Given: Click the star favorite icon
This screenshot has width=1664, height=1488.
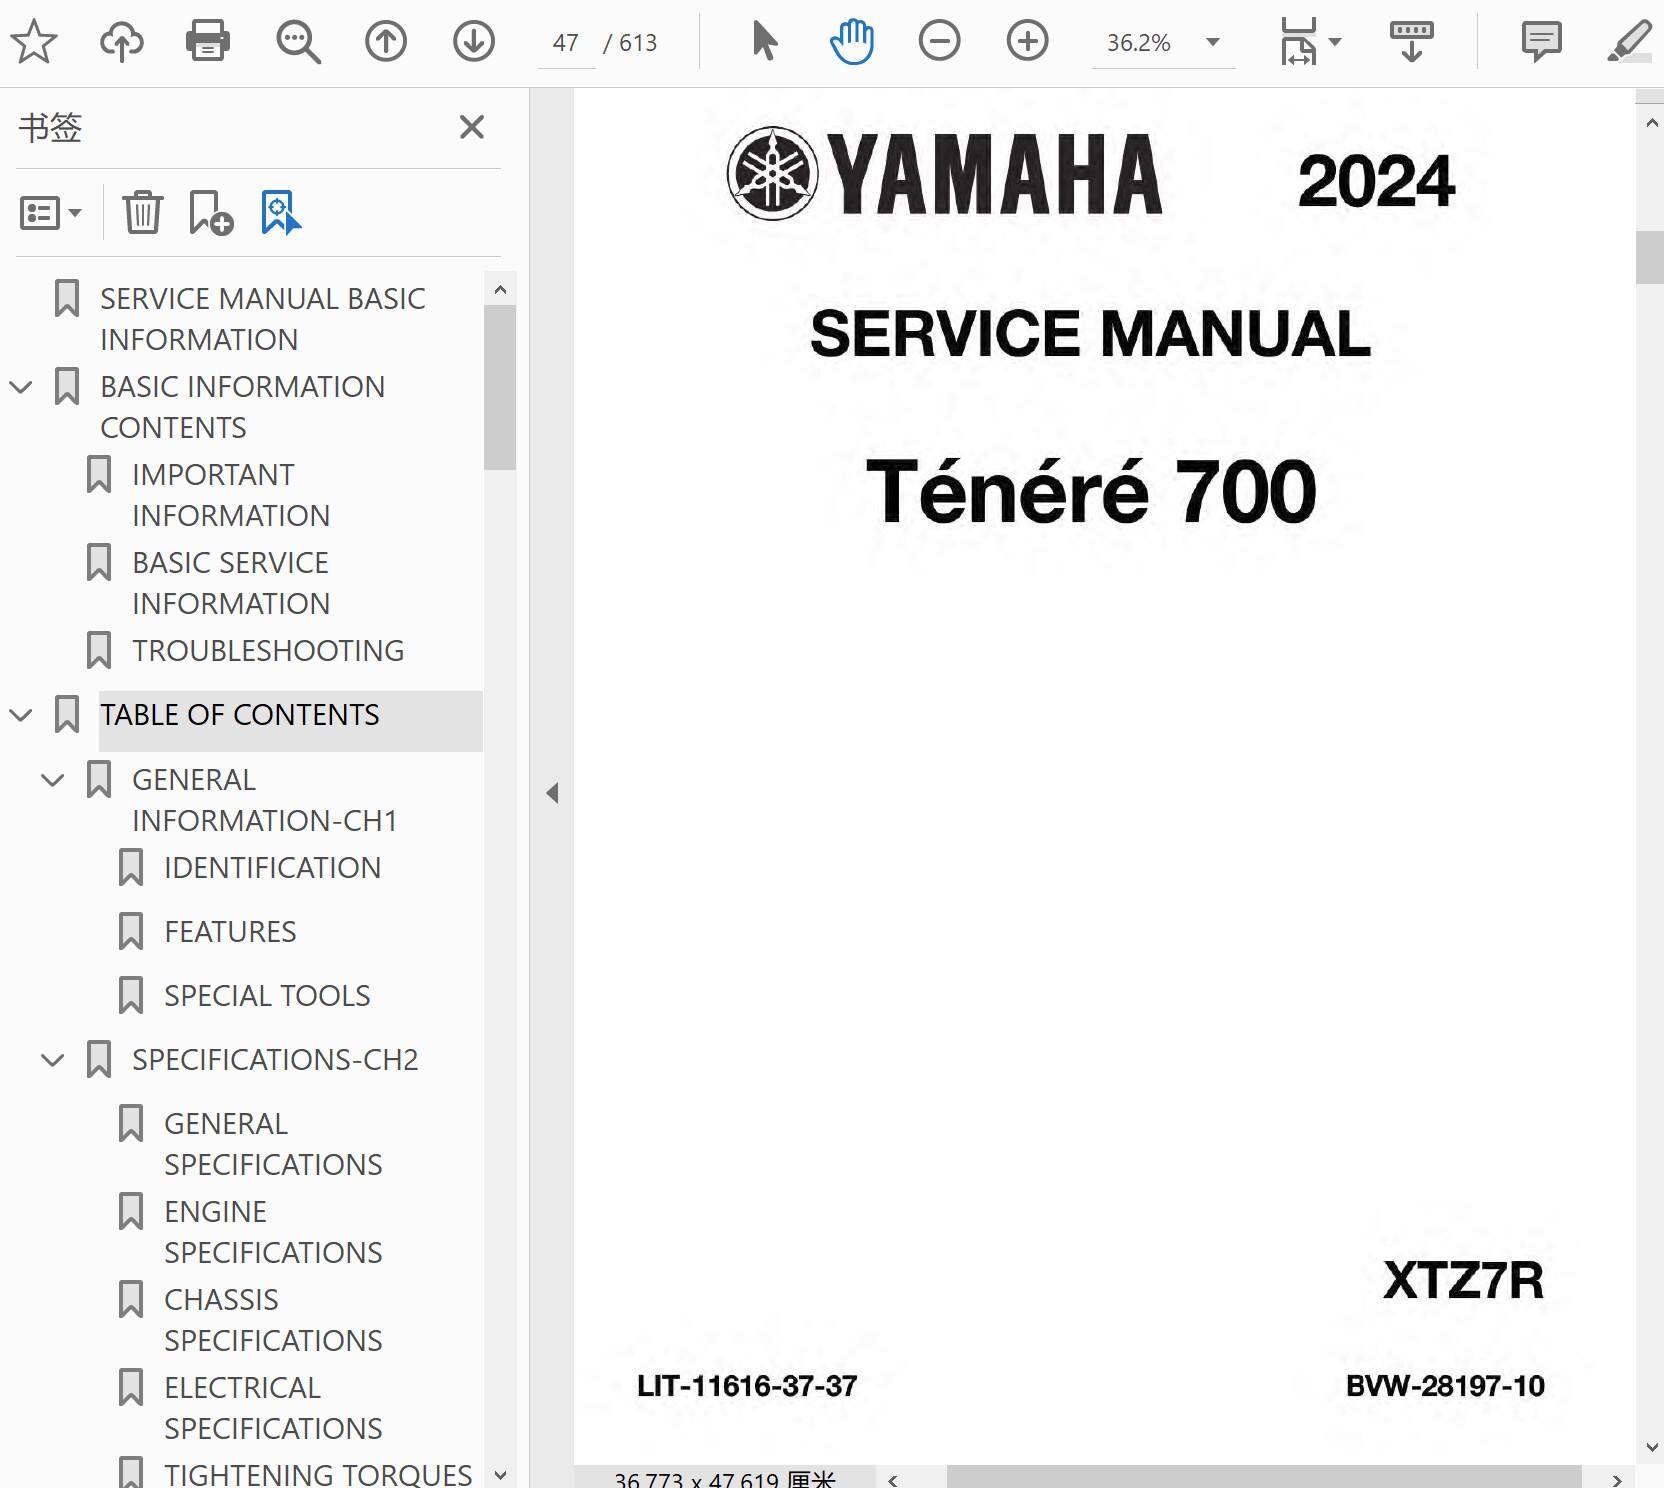Looking at the screenshot, I should click(x=34, y=42).
